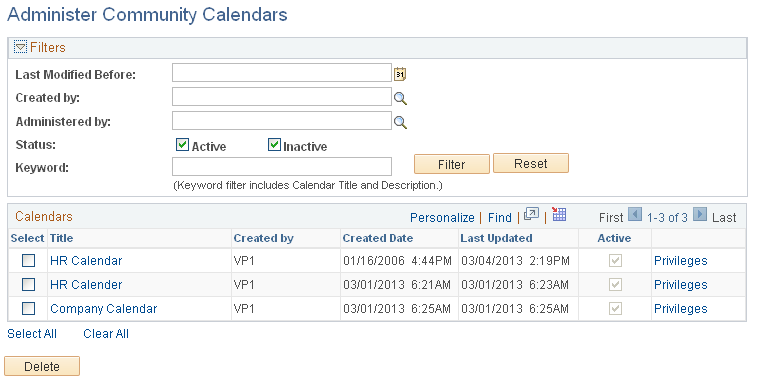765x387 pixels.
Task: Download Calendars grid to spreadsheet icon
Action: (559, 214)
